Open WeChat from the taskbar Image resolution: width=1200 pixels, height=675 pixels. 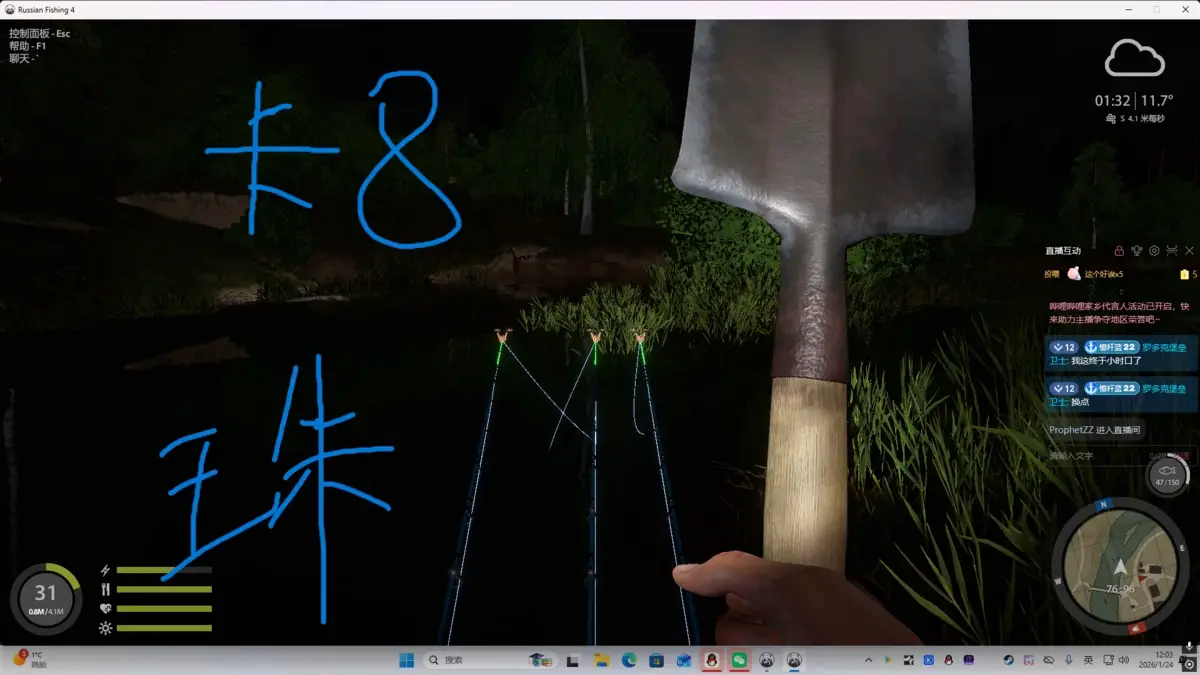tap(739, 660)
